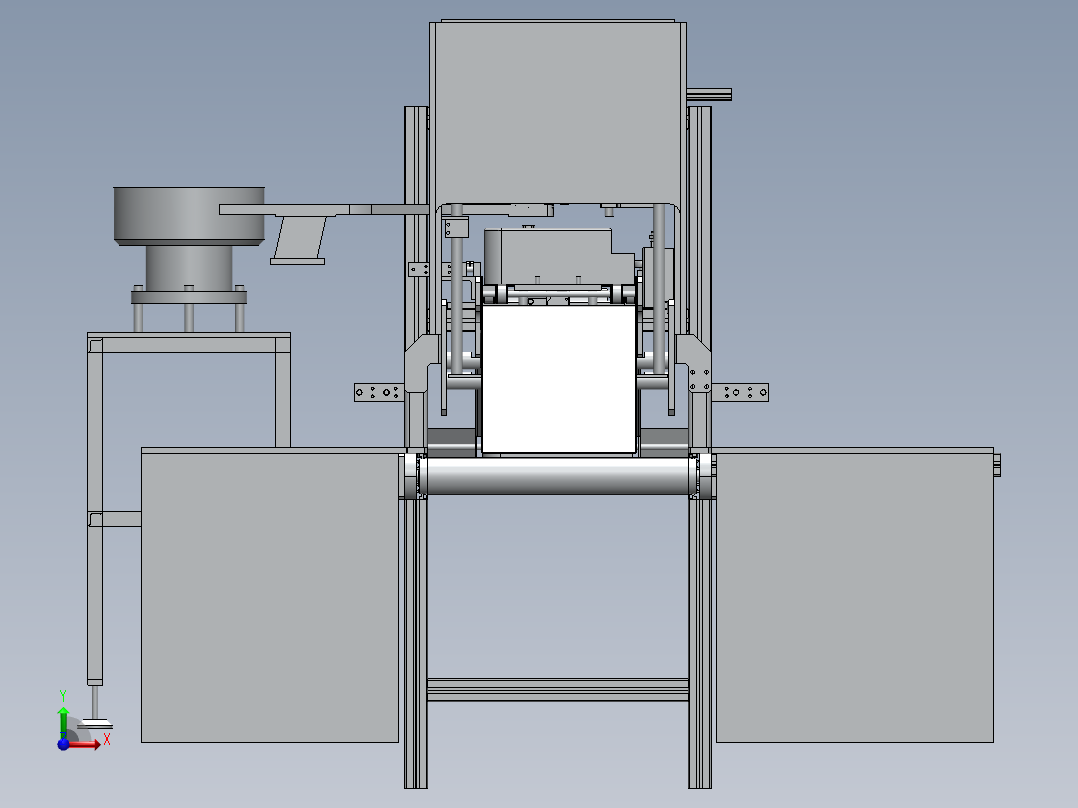Click the blue Z axis ball of triad
This screenshot has height=808, width=1078.
63,745
